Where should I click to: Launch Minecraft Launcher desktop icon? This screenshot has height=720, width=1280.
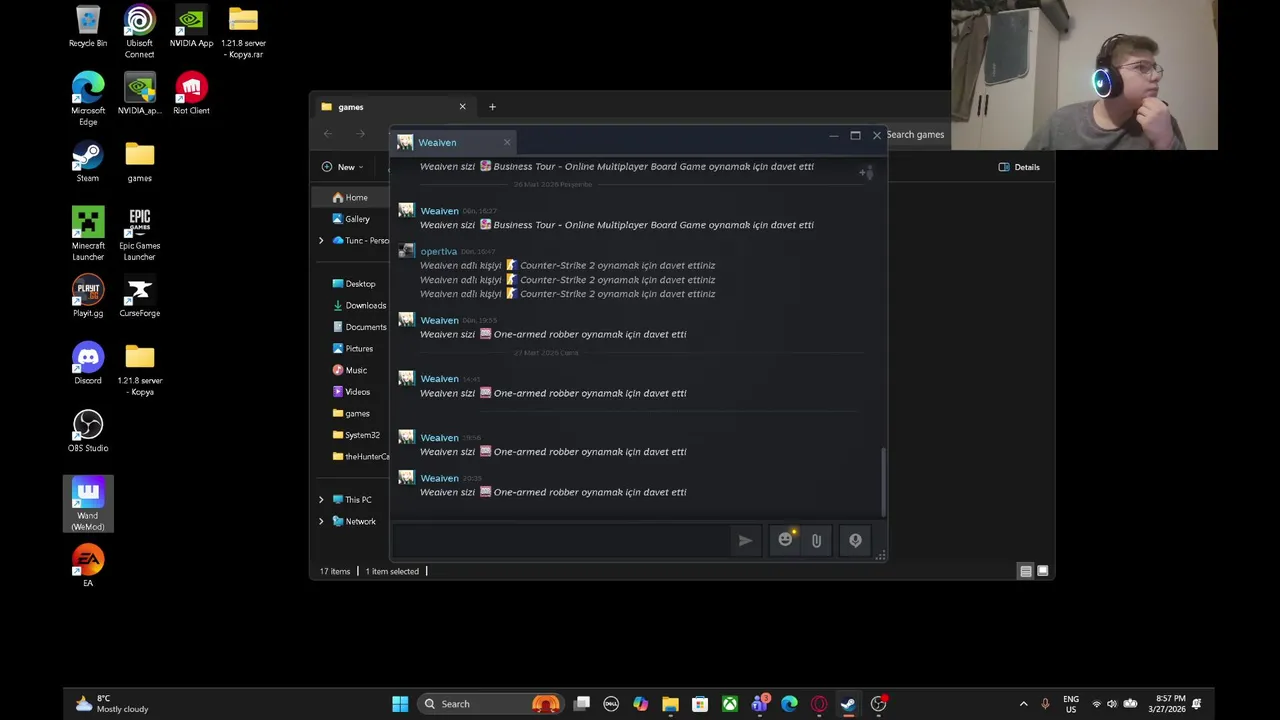click(88, 234)
